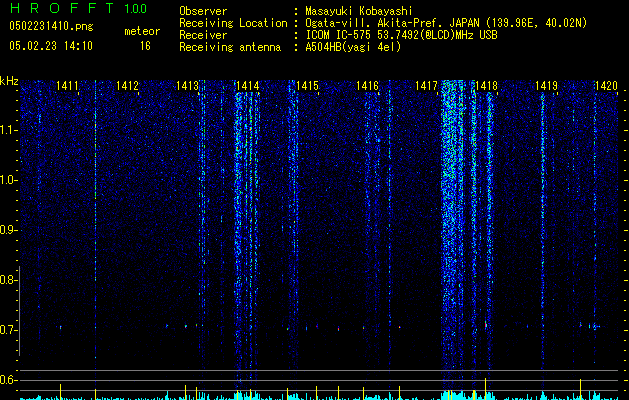Viewport: 629px width, 400px height.
Task: Click the 1418 time marker
Action: click(487, 86)
